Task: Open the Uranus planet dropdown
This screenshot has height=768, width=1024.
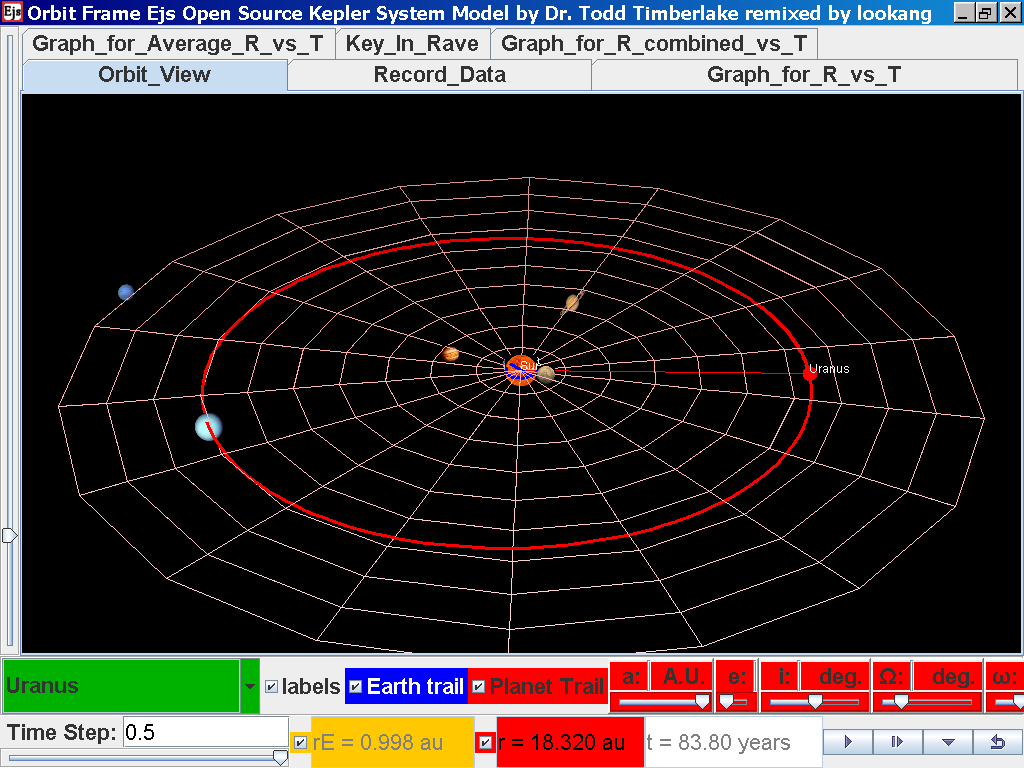Action: click(x=249, y=687)
